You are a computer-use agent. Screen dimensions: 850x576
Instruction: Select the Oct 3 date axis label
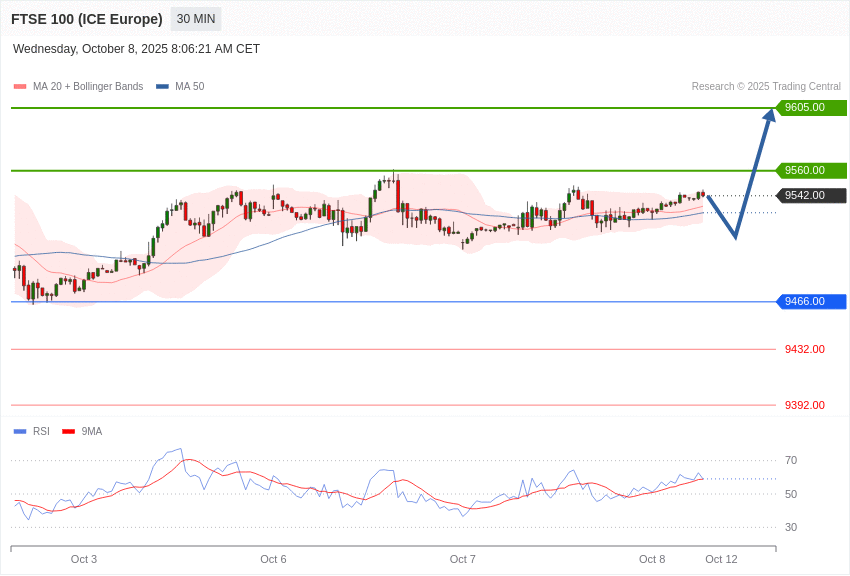pos(84,559)
